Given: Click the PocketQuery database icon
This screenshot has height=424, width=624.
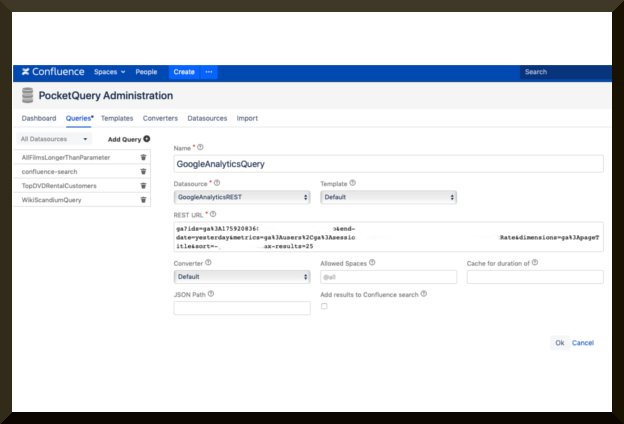Looking at the screenshot, I should (x=27, y=96).
